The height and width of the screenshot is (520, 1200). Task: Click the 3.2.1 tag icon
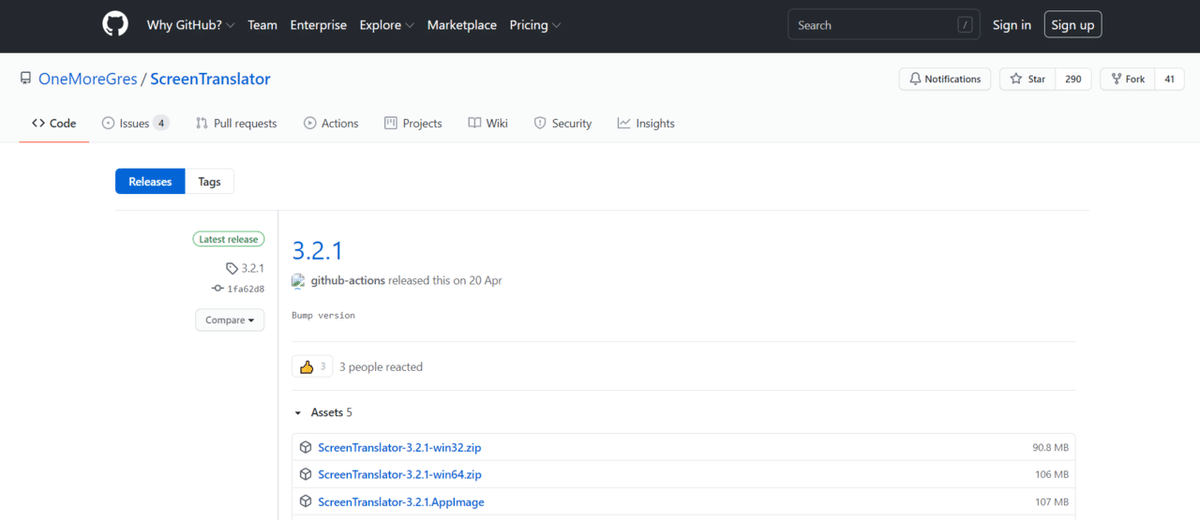232,268
